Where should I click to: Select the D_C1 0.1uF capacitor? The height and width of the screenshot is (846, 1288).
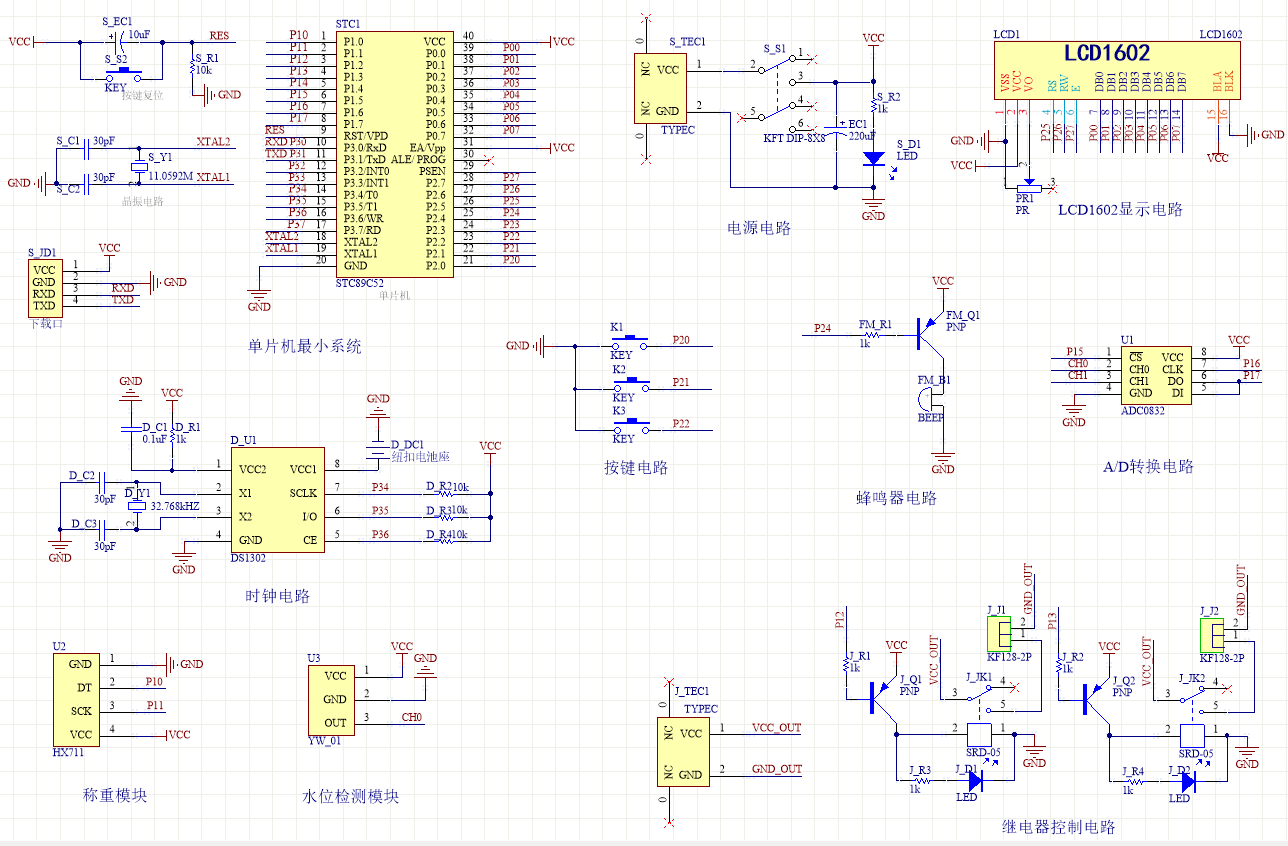pyautogui.click(x=130, y=429)
